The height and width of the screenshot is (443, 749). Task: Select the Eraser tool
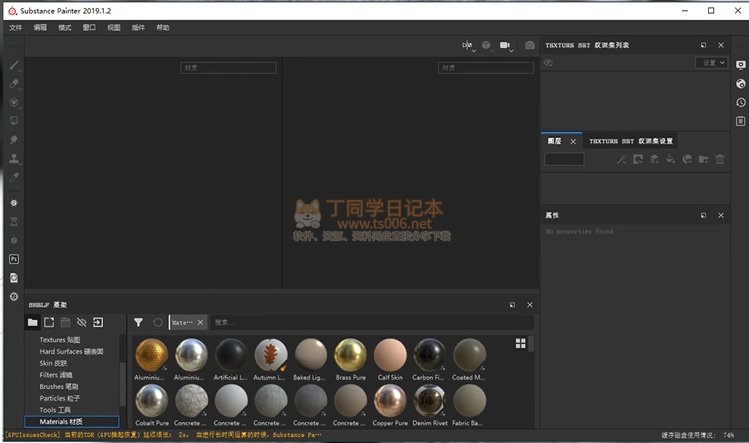14,84
